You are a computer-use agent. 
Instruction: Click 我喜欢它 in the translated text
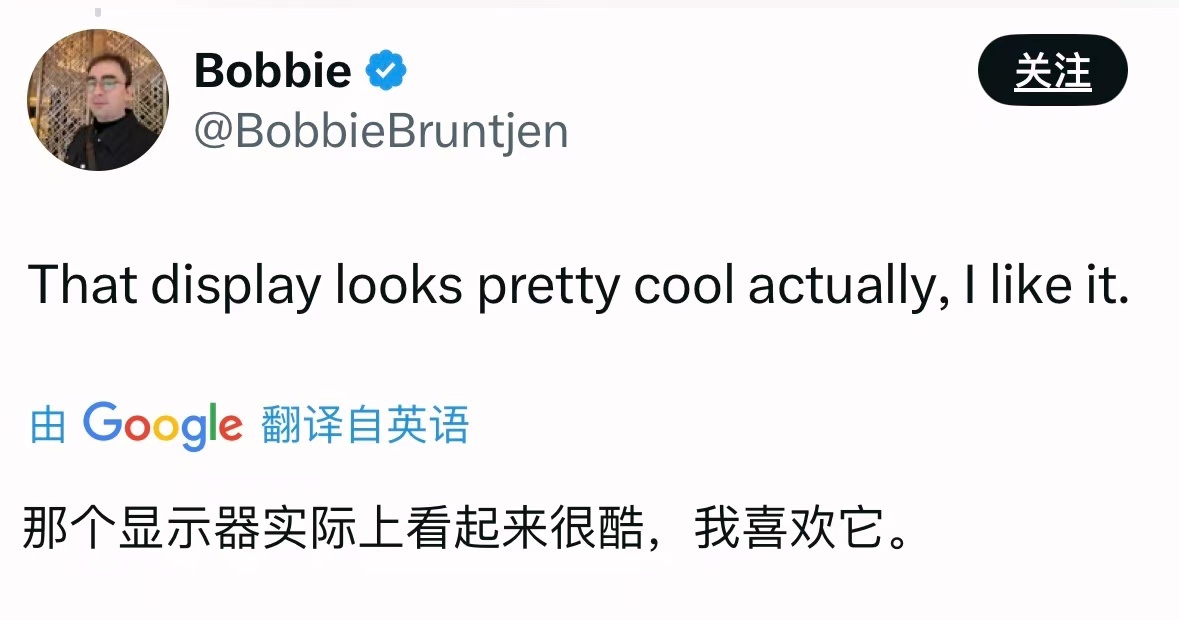pos(790,528)
